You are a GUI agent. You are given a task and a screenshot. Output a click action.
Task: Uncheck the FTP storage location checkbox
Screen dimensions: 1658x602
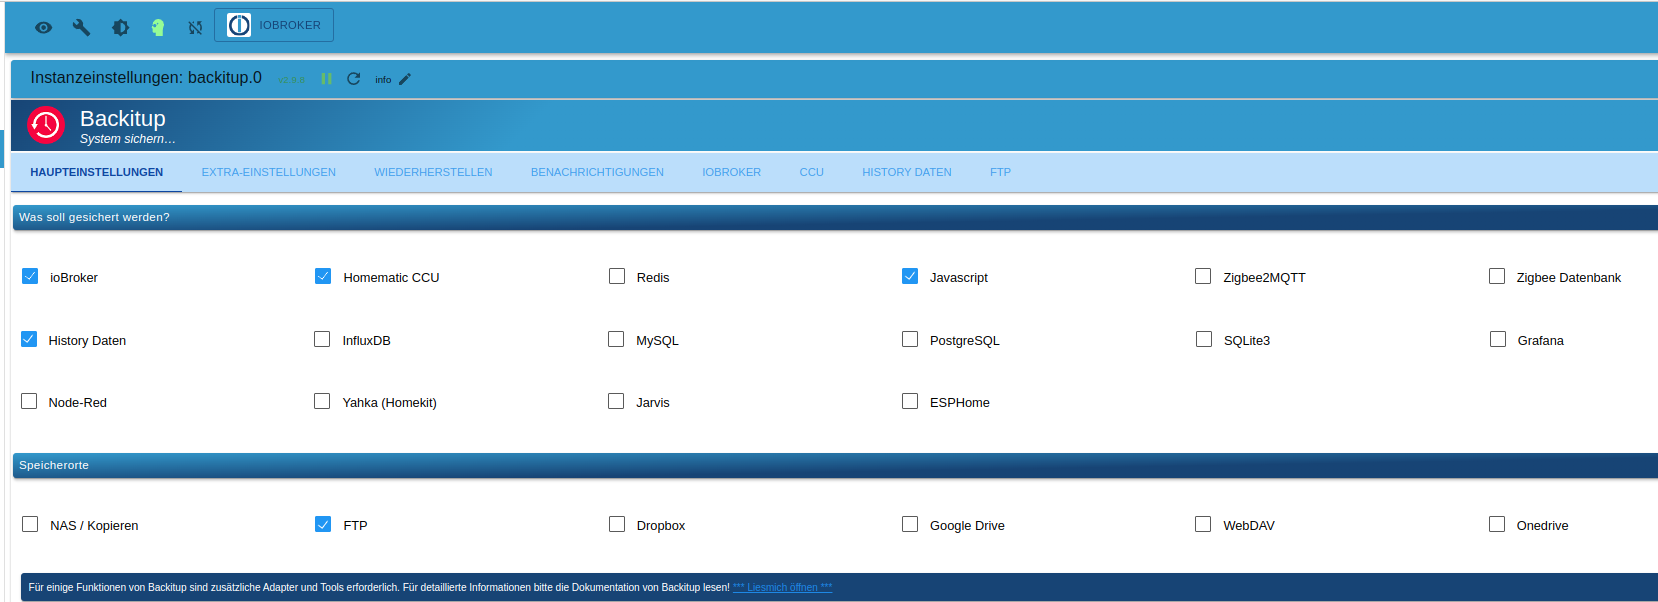pos(323,524)
